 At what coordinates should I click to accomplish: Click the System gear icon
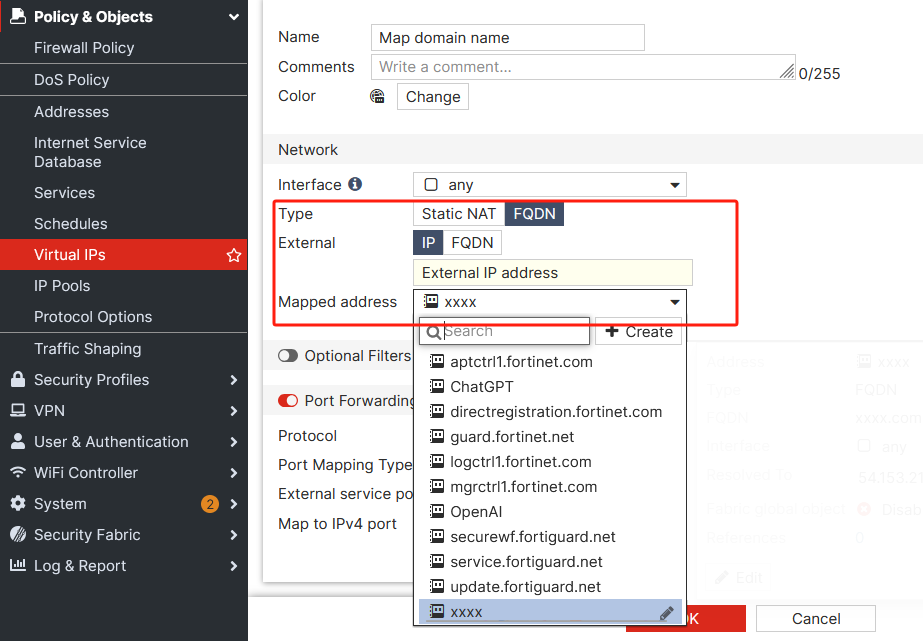pyautogui.click(x=18, y=503)
